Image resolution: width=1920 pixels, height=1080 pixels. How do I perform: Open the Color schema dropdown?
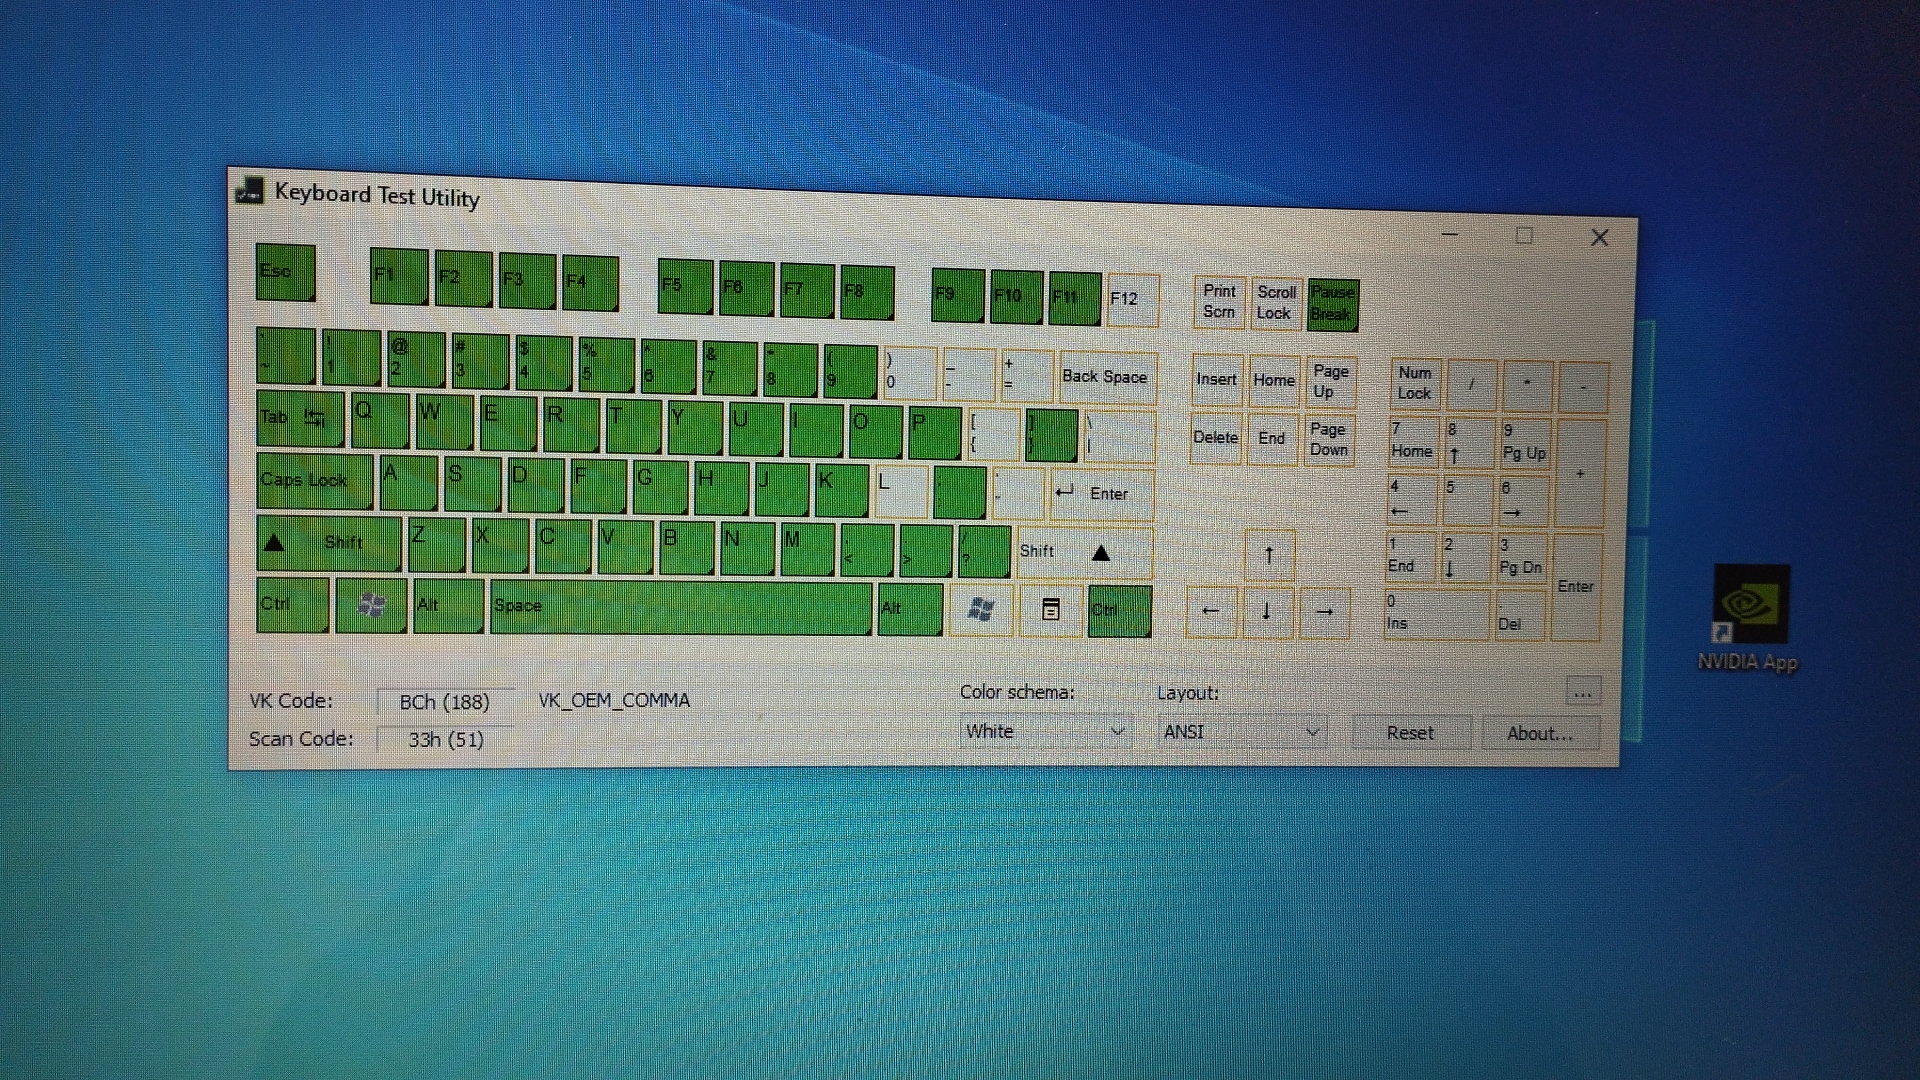click(1045, 731)
